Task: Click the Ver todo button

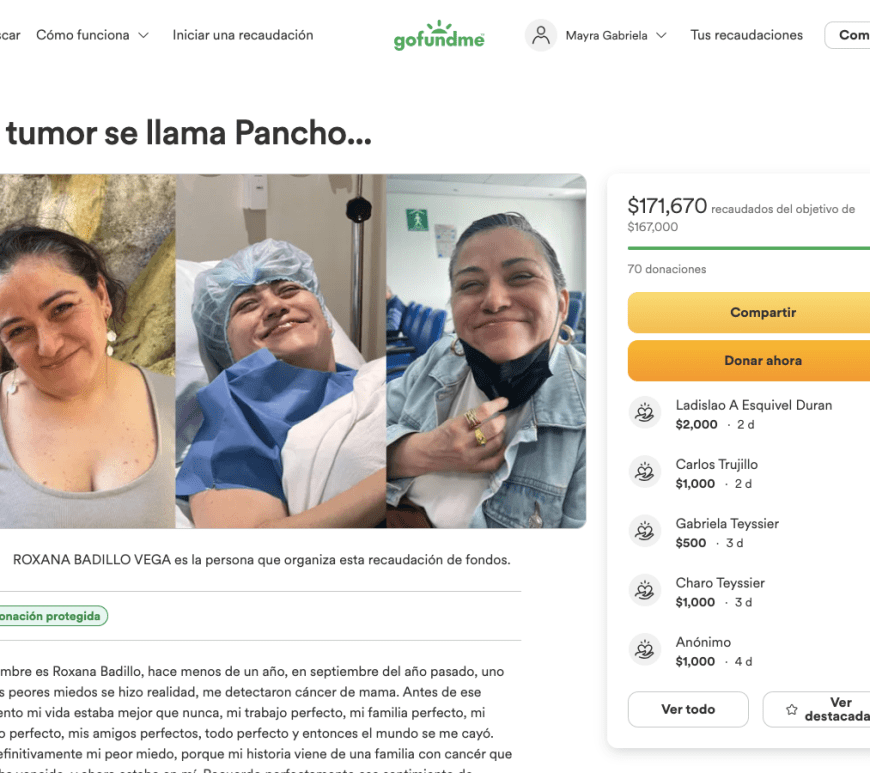Action: (688, 709)
